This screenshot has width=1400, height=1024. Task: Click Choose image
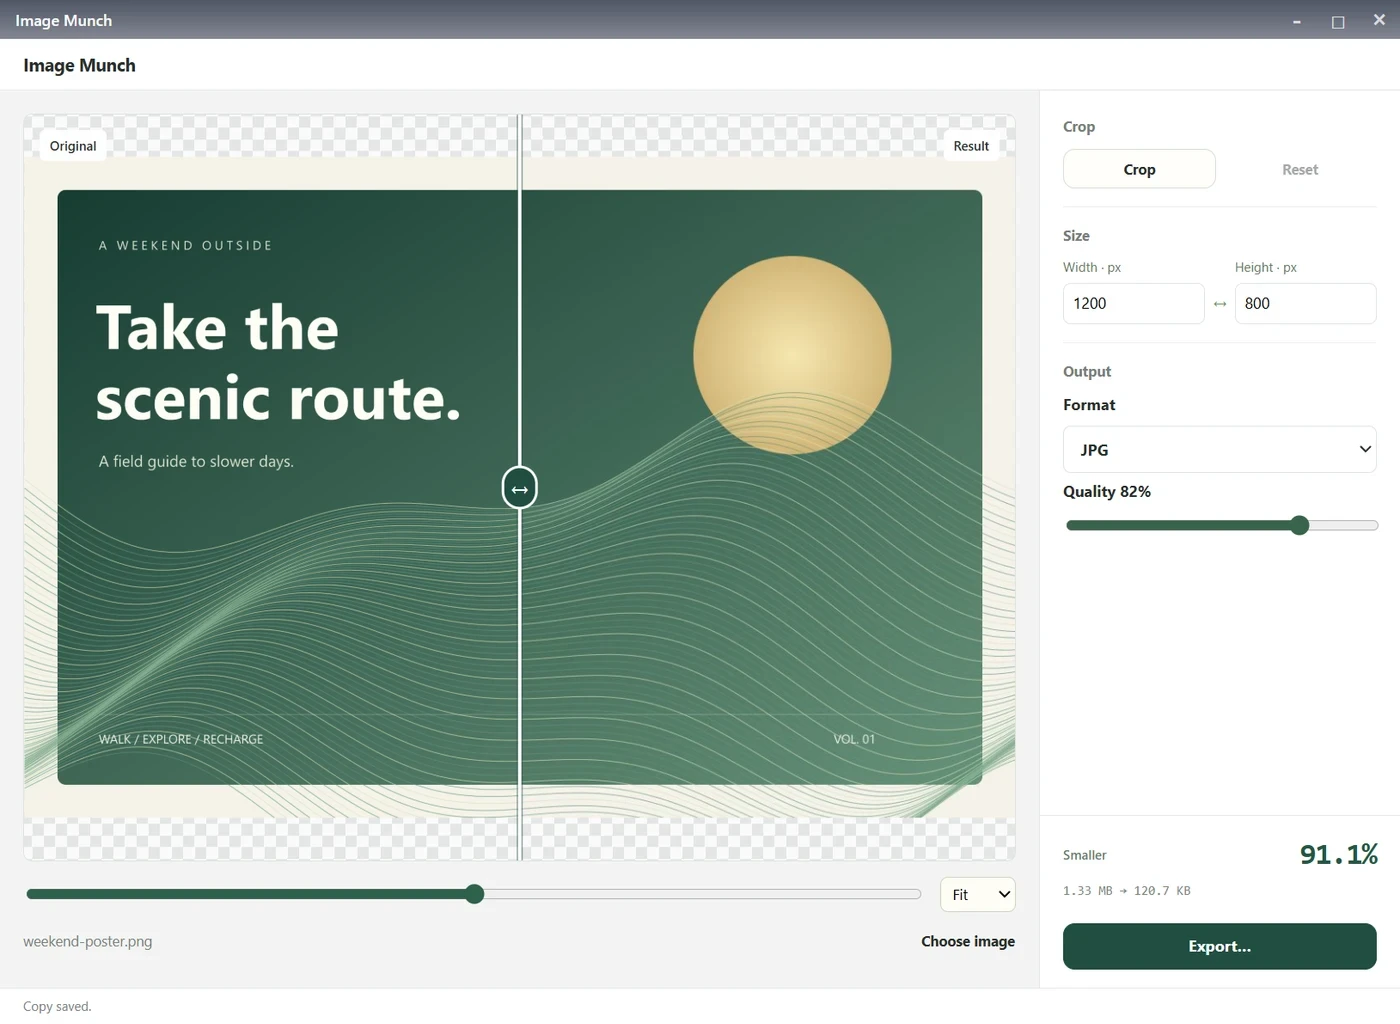(x=968, y=941)
